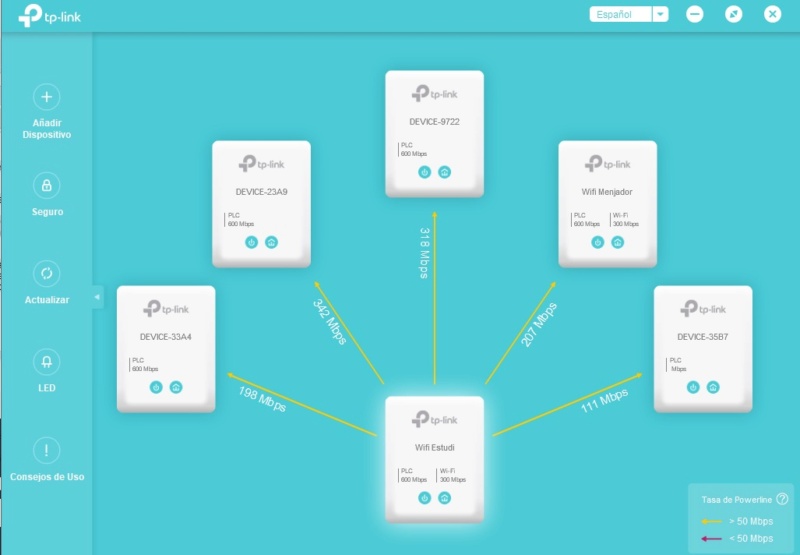This screenshot has height=555, width=800.
Task: Click the 207 Mbps link rate label
Action: [539, 325]
